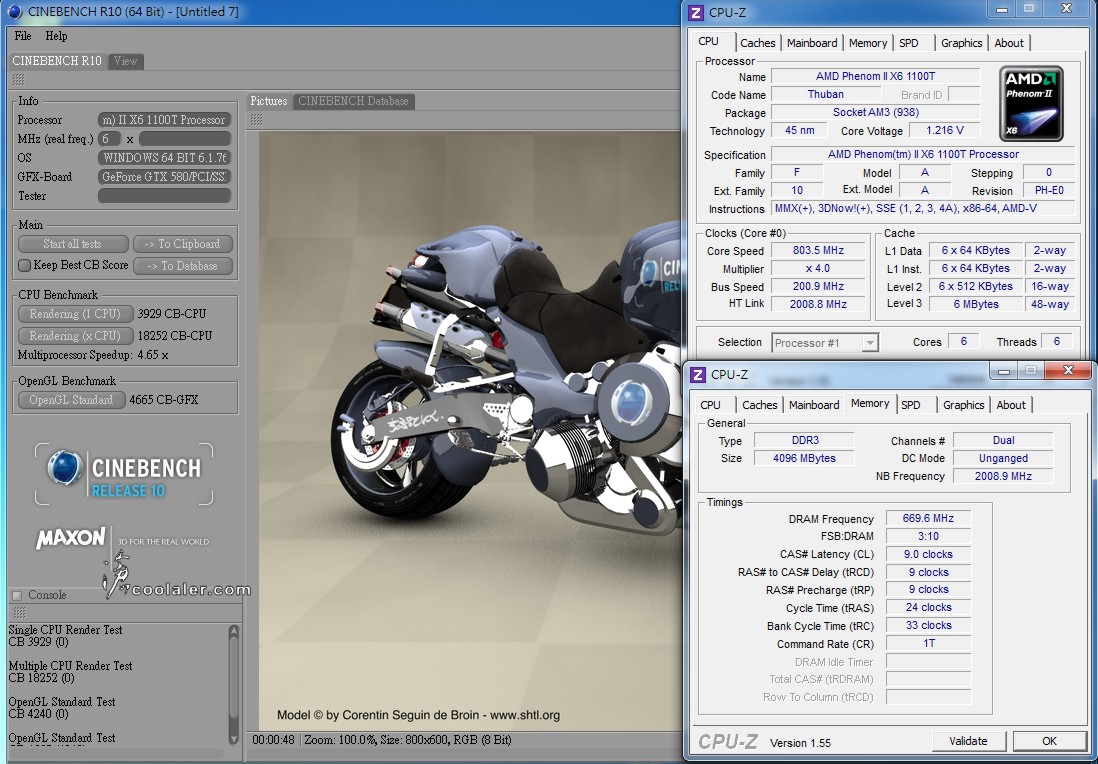Click the Core Speed value '803.5 MHz'
Screen dimensions: 1098x764
(x=818, y=250)
